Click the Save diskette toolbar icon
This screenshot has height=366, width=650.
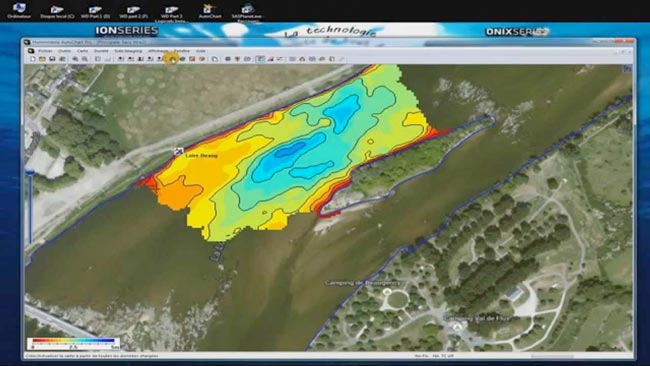(52, 59)
